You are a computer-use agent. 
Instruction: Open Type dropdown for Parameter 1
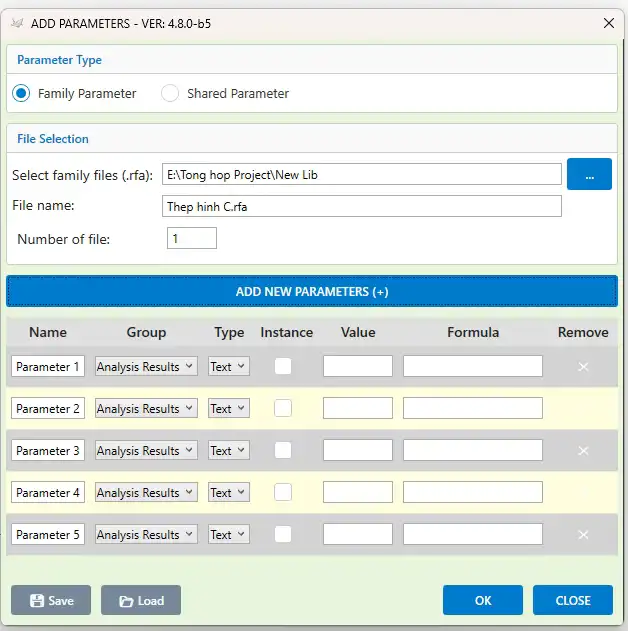[x=229, y=366]
